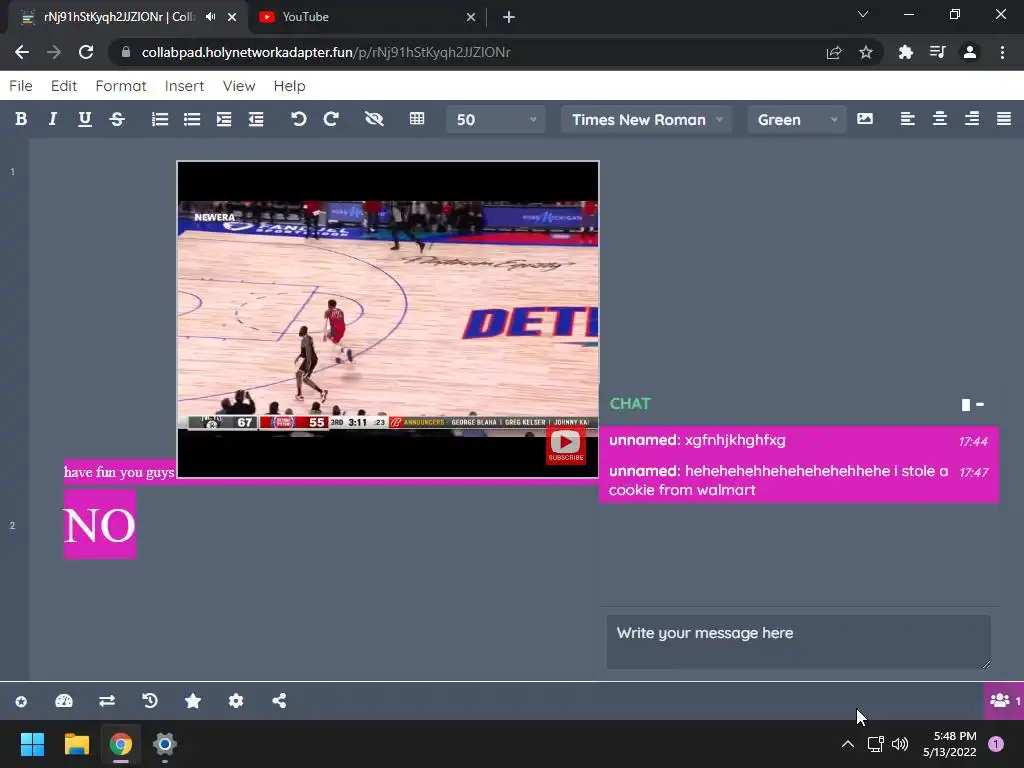Click the embedded basketball video
The height and width of the screenshot is (768, 1024).
pos(388,319)
